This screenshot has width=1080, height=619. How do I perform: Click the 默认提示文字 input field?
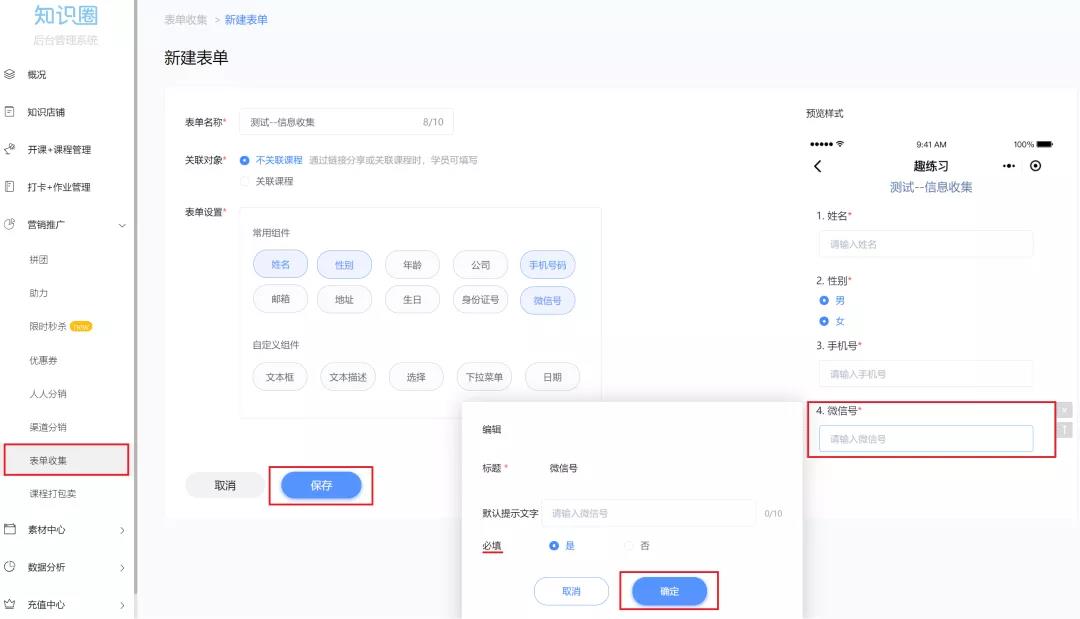pyautogui.click(x=648, y=513)
